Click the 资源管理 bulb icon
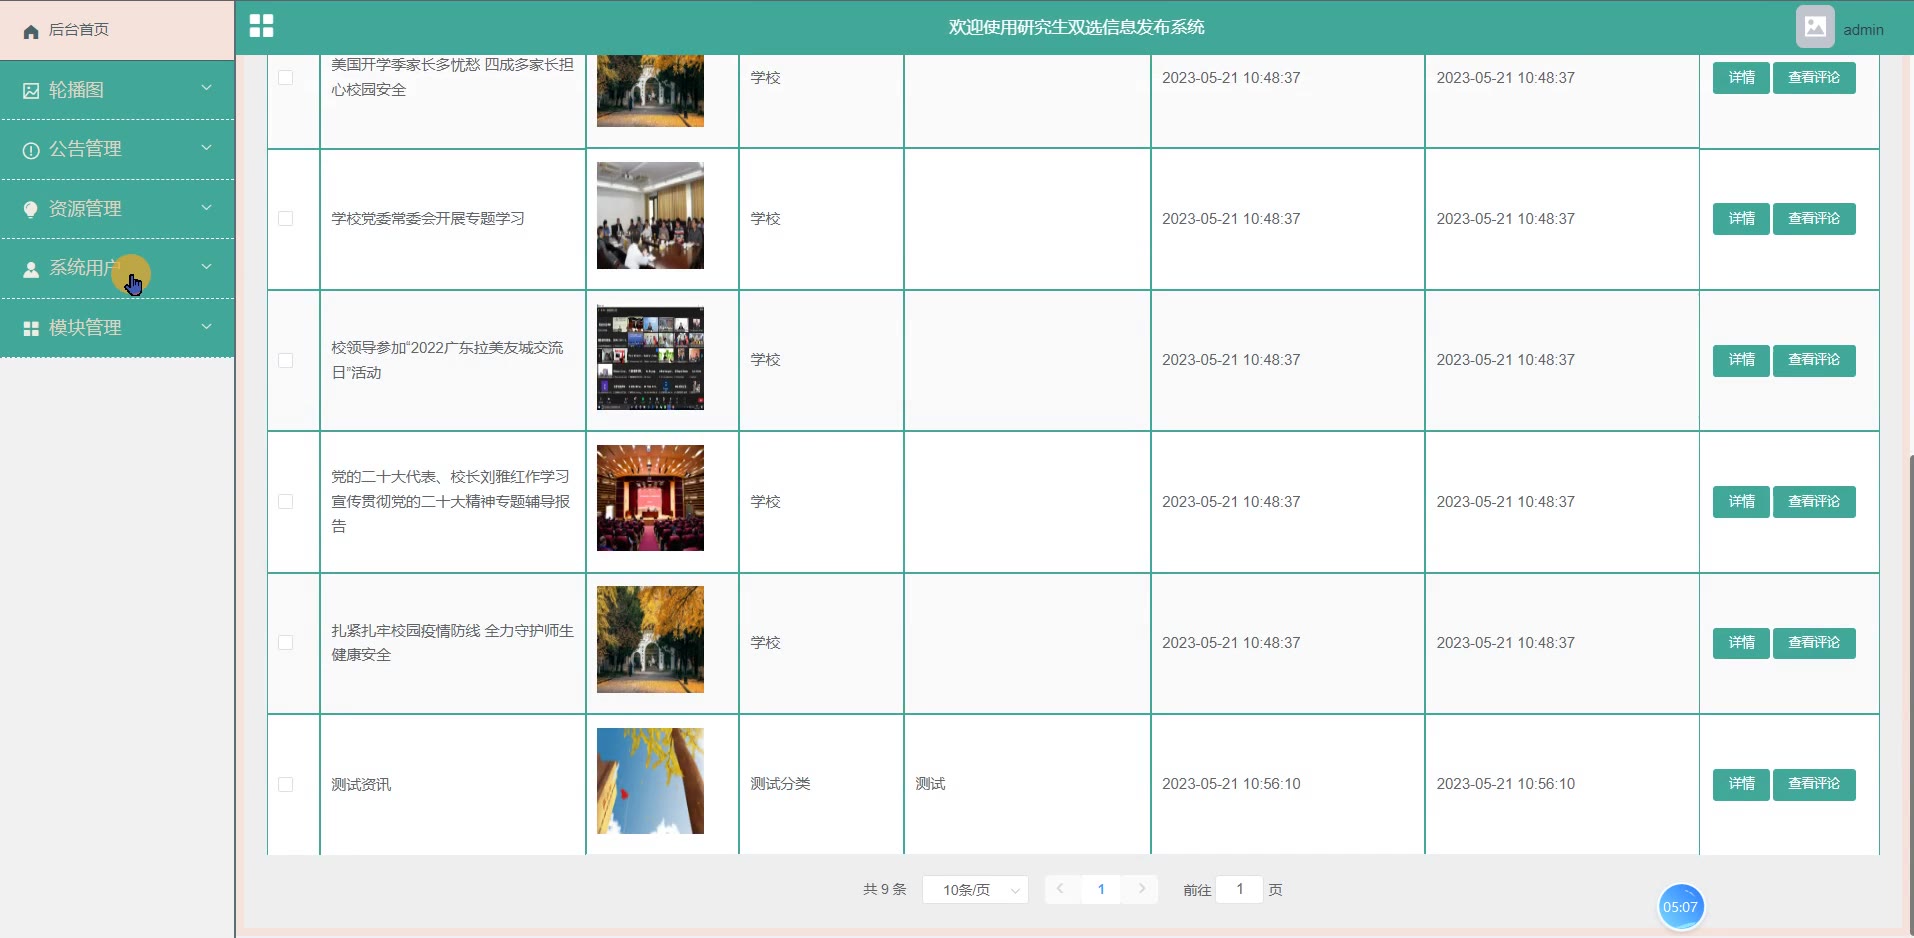Viewport: 1914px width, 938px height. (x=31, y=209)
